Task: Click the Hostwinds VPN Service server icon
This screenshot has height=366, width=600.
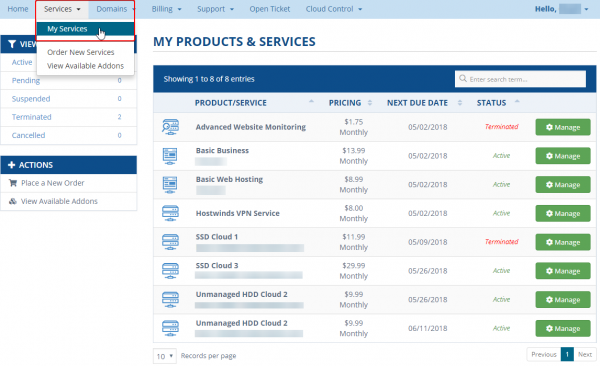Action: (x=170, y=213)
